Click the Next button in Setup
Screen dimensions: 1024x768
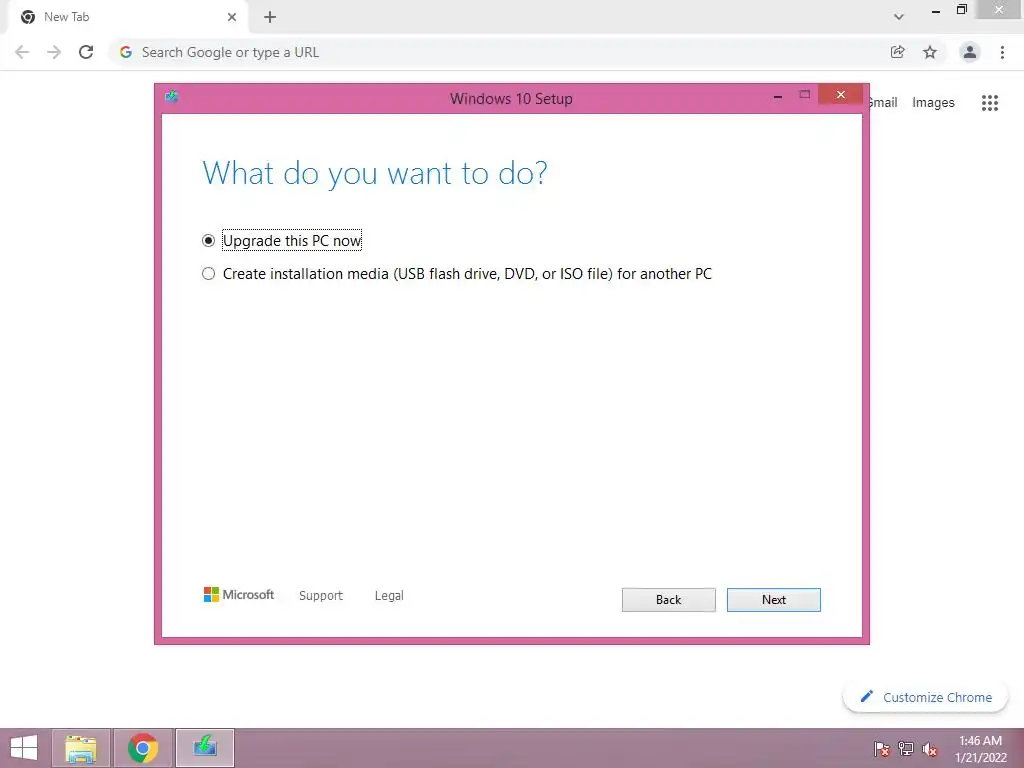(x=773, y=600)
